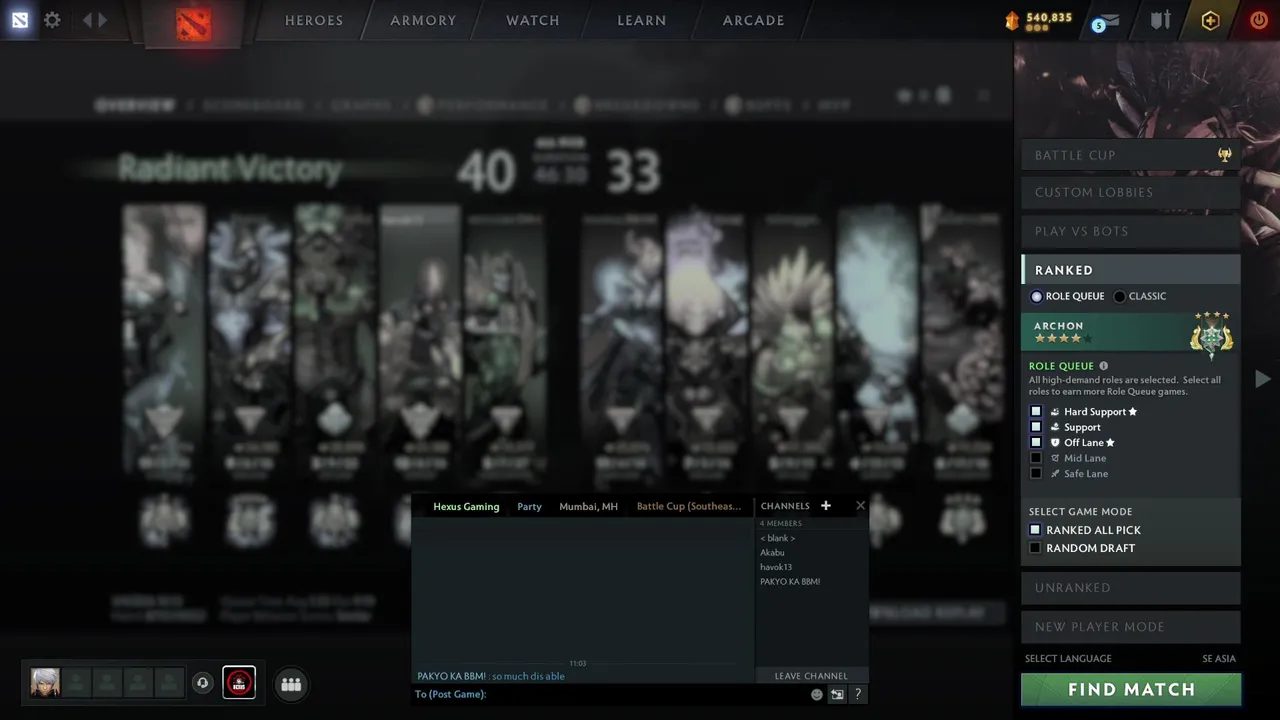
Task: Go forward with the right arrow
Action: [x=103, y=20]
